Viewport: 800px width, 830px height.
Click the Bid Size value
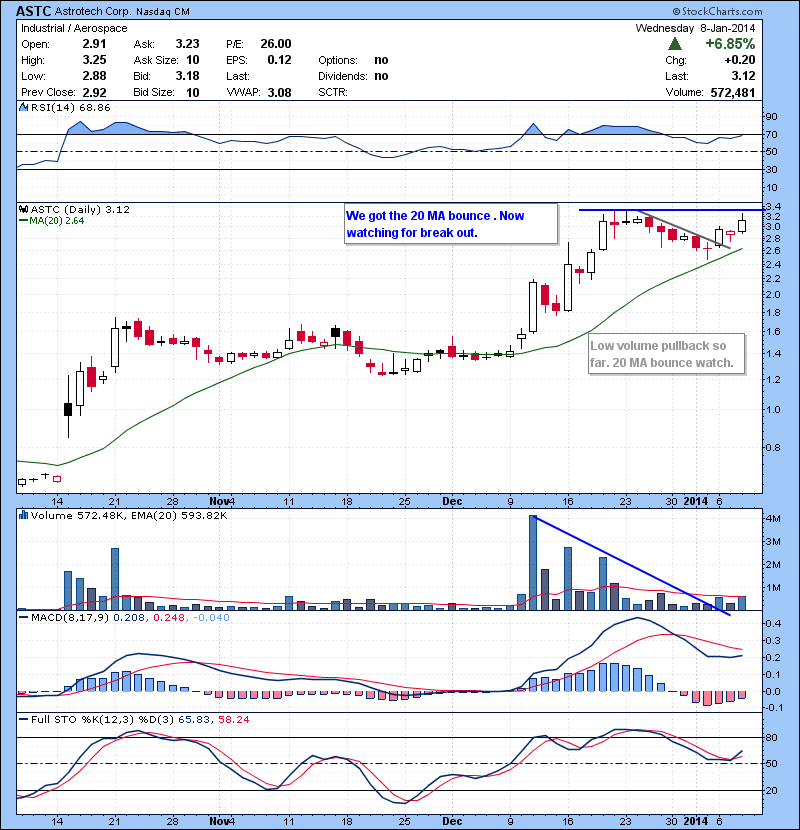[193, 92]
